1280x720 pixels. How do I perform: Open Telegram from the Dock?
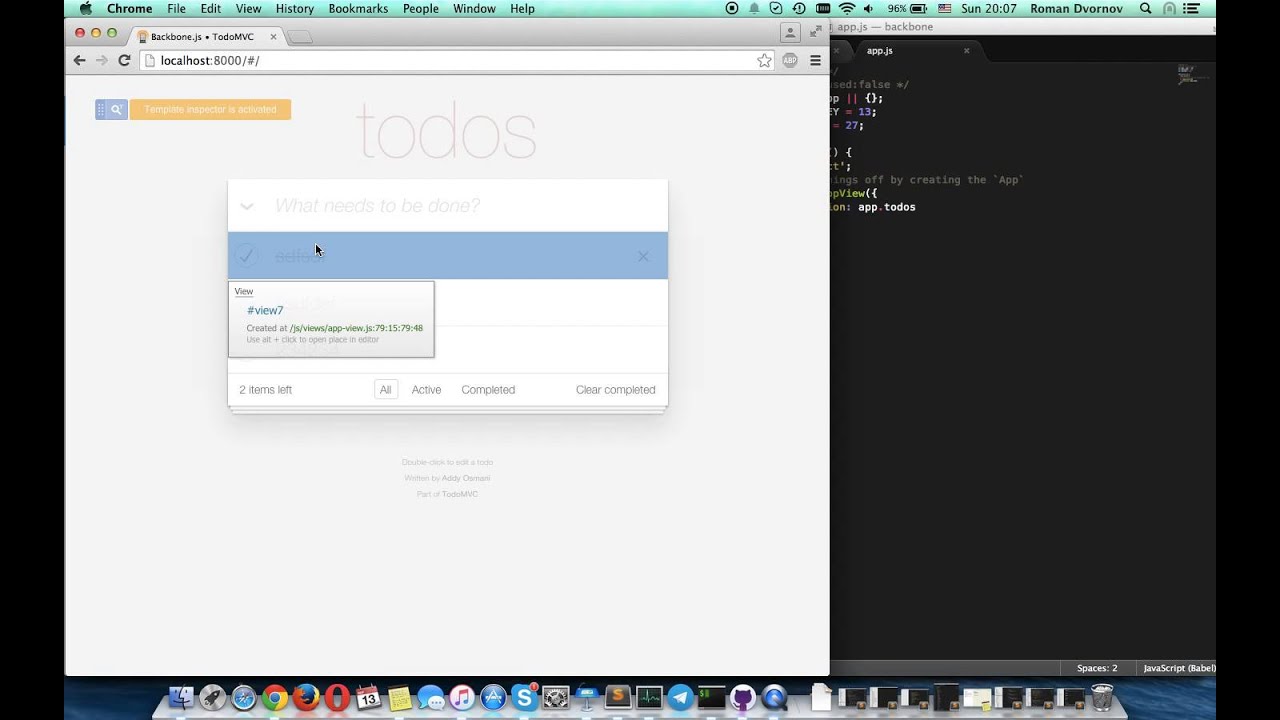(x=680, y=697)
